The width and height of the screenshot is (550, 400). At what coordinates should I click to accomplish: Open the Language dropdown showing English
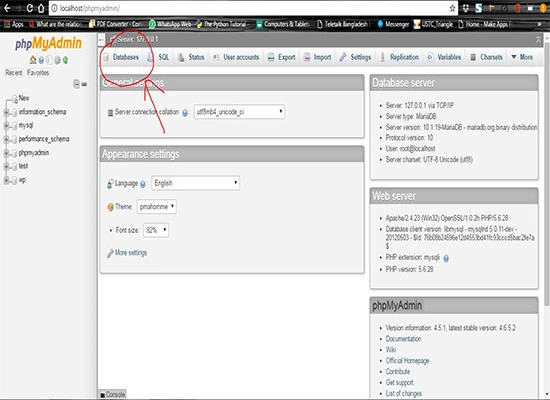click(195, 183)
